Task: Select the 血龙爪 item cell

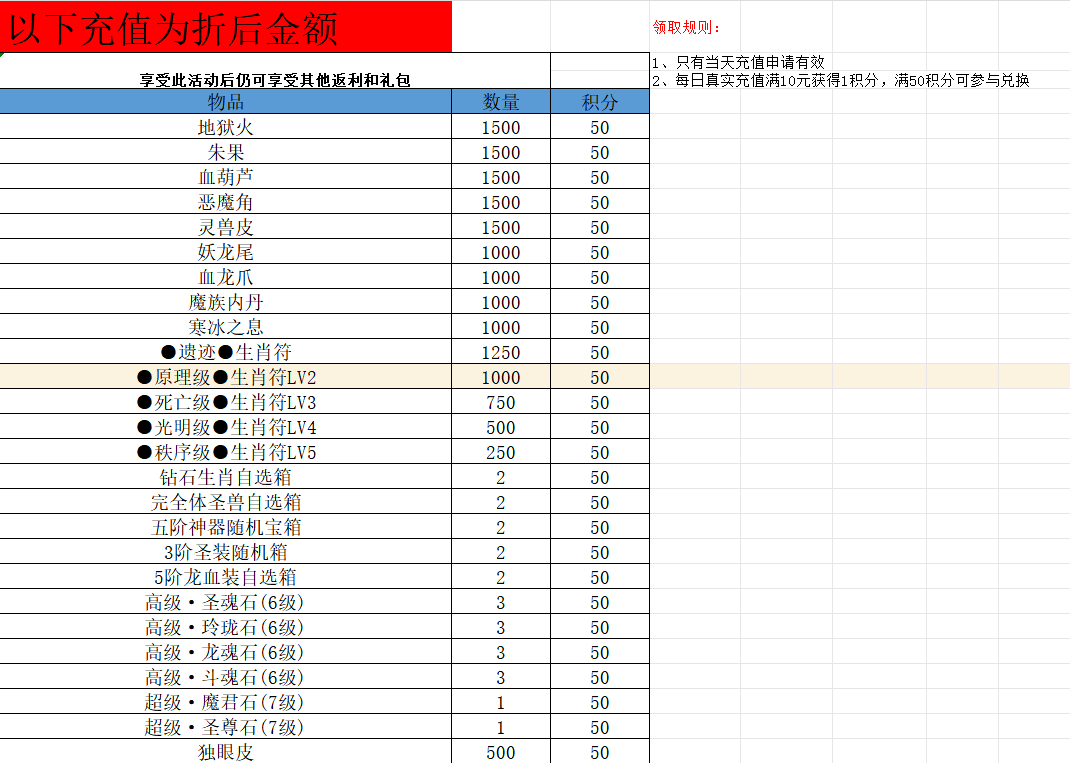Action: point(225,277)
